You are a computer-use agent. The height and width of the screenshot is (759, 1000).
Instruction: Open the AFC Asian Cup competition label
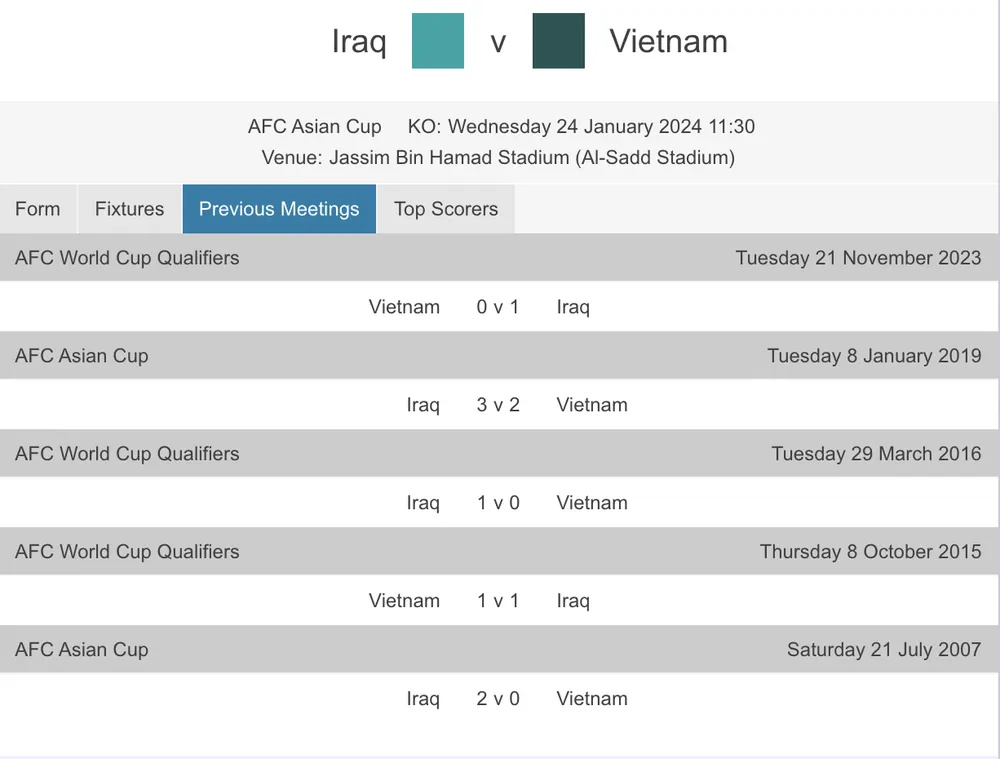tap(315, 127)
